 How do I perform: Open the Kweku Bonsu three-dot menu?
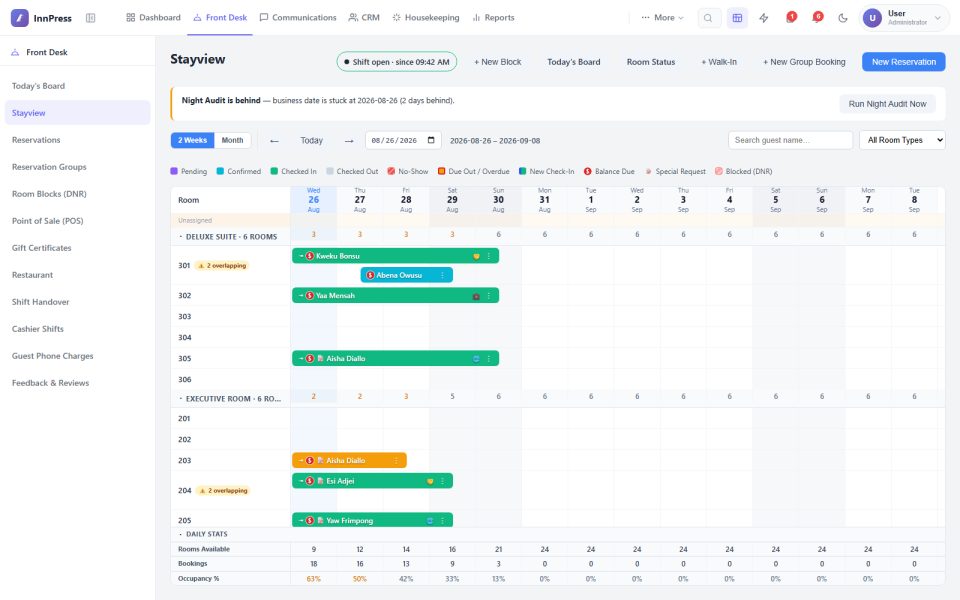click(x=489, y=257)
